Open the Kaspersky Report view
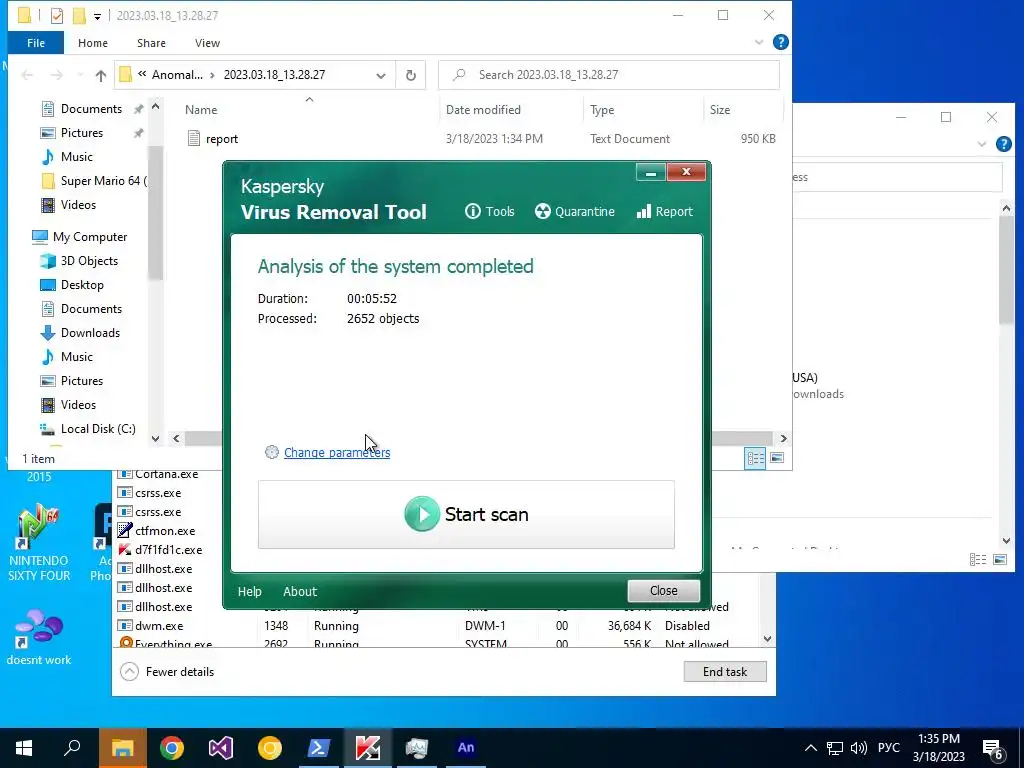1024x768 pixels. [x=665, y=212]
